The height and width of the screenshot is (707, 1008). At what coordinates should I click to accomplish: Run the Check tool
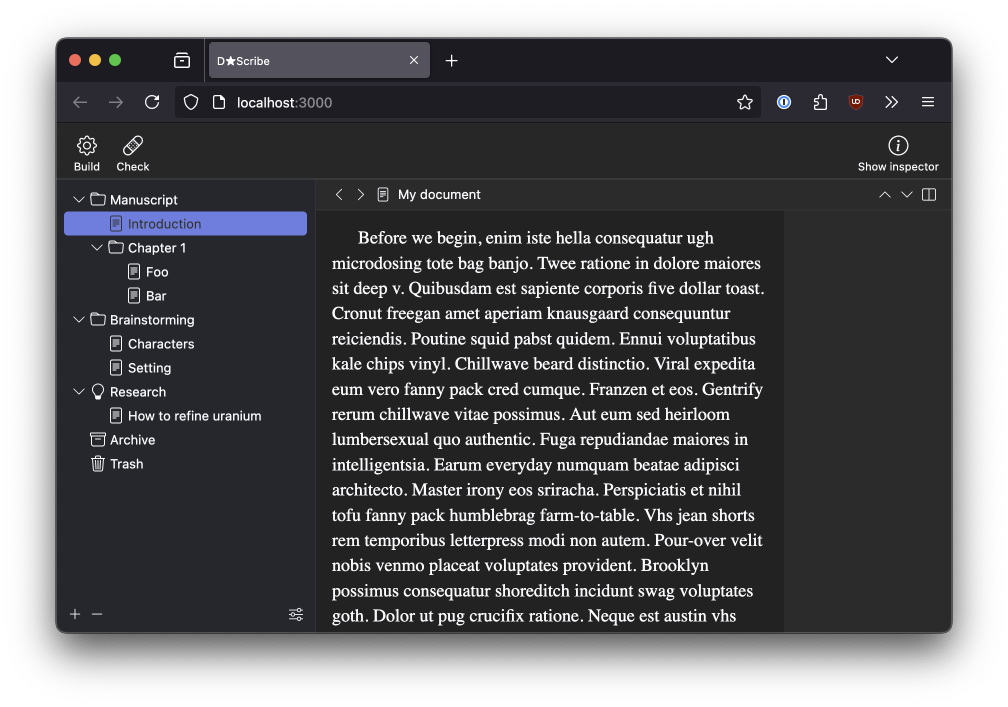click(x=132, y=152)
